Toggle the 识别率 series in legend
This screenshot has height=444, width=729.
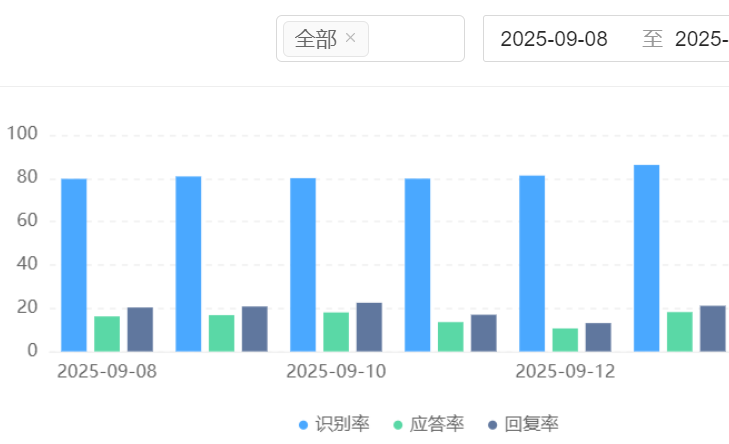click(x=334, y=424)
